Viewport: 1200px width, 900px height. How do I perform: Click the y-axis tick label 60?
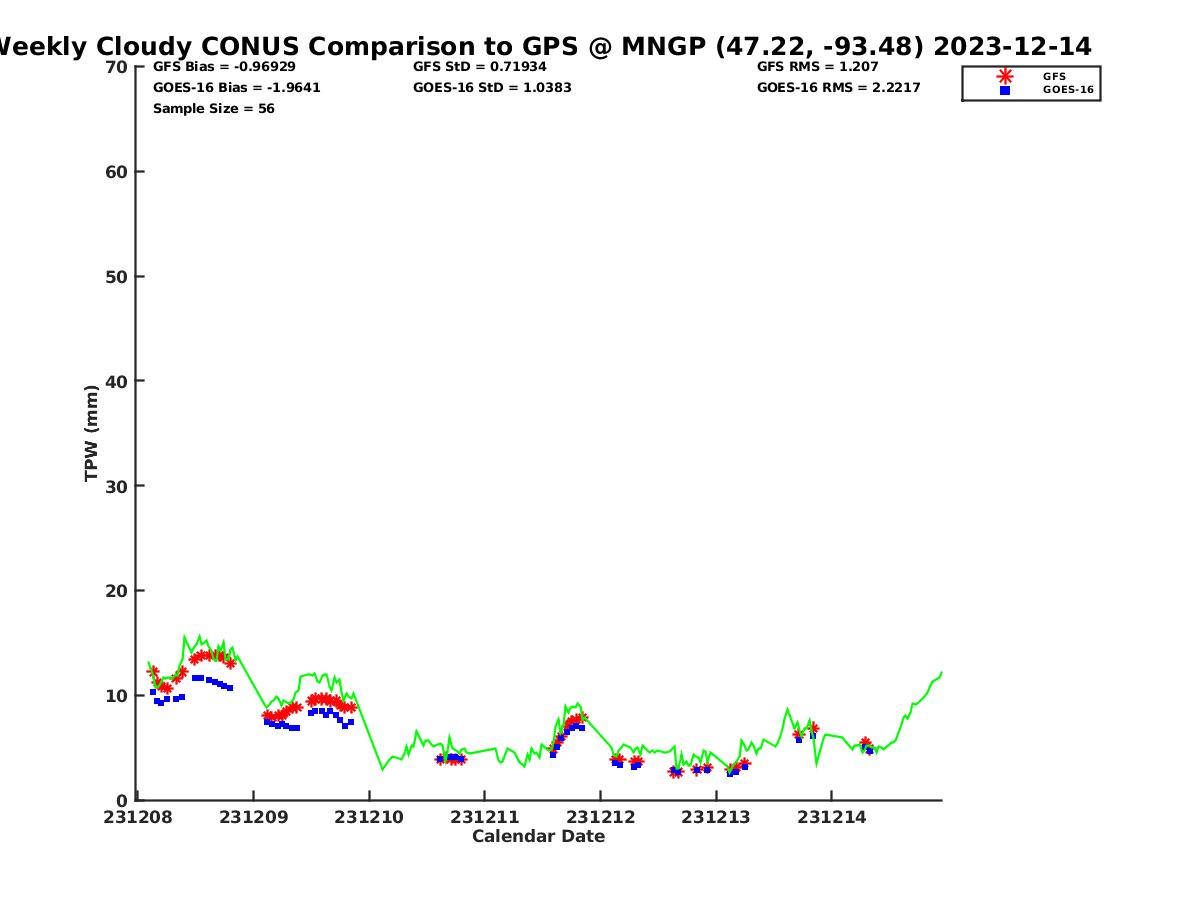pos(117,172)
